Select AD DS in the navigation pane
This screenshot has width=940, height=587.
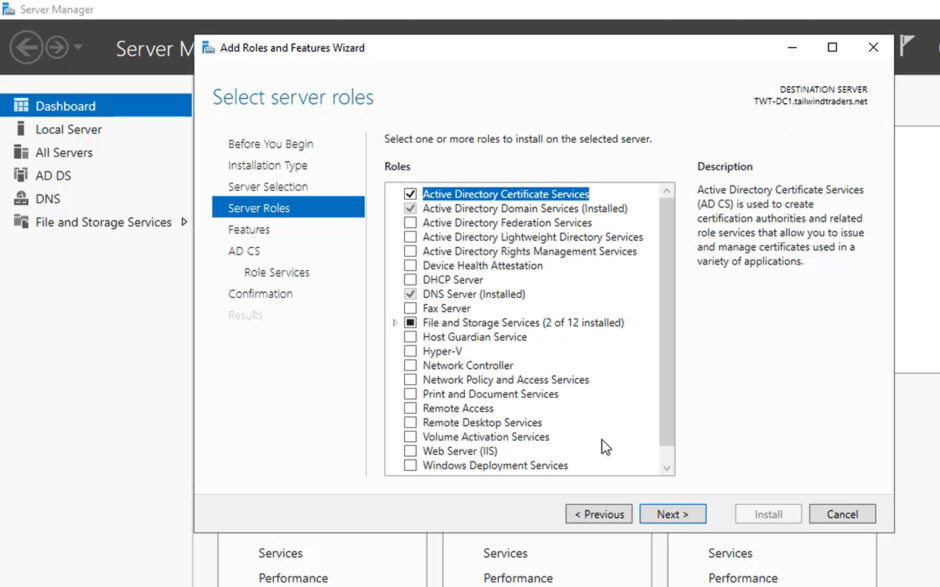[x=53, y=175]
